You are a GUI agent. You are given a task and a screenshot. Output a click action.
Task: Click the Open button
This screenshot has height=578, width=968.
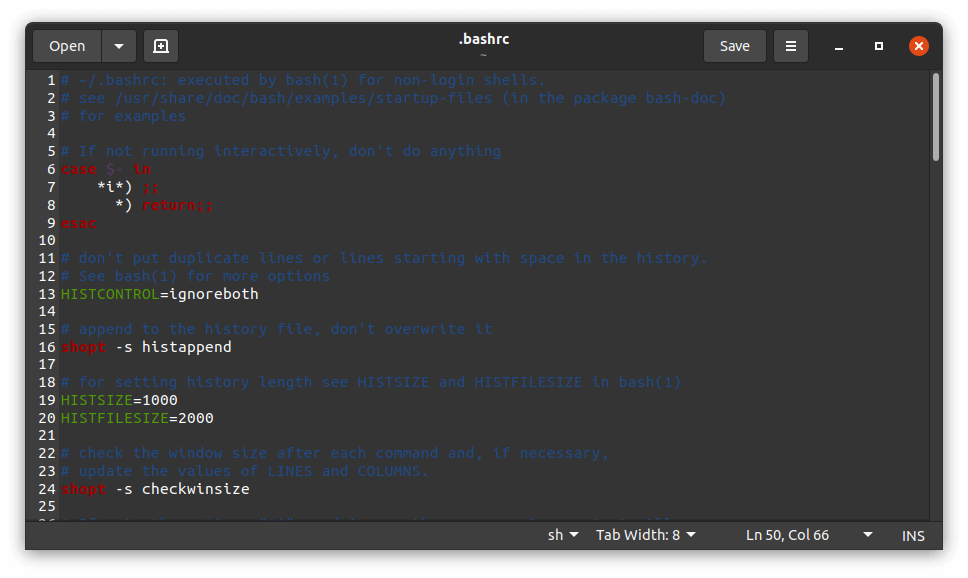66,45
